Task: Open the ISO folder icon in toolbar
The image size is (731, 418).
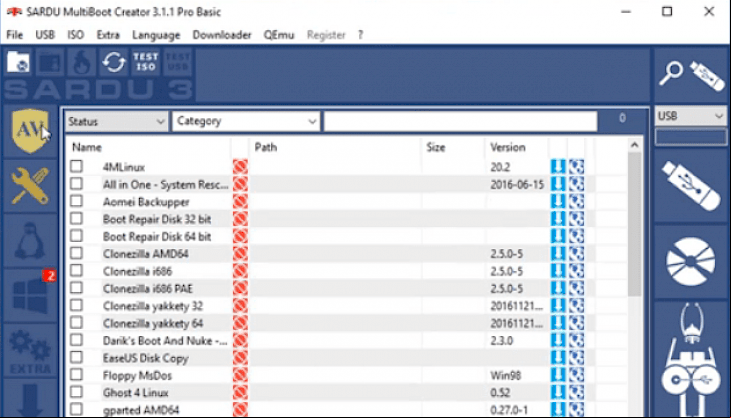Action: (x=18, y=62)
